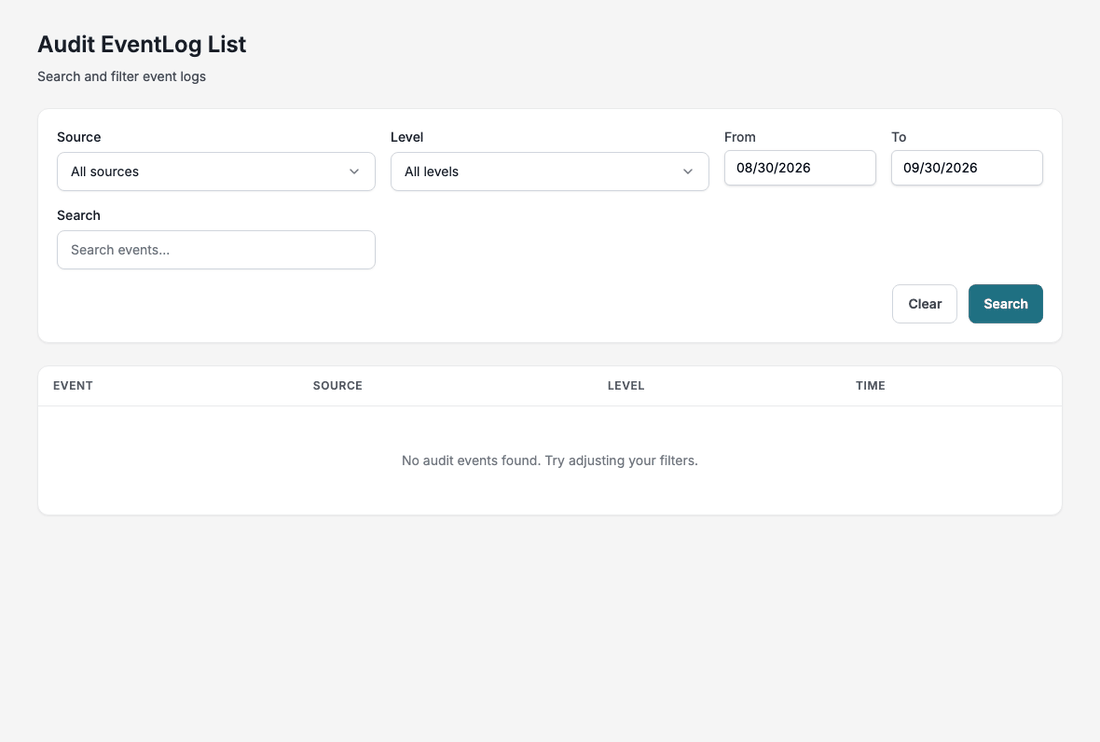Image resolution: width=1100 pixels, height=742 pixels.
Task: Click the To date field 09/30/2026
Action: [967, 168]
